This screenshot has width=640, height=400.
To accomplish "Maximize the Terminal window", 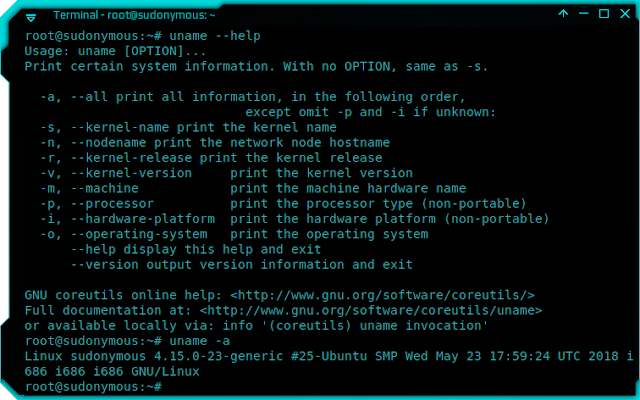I will 604,13.
